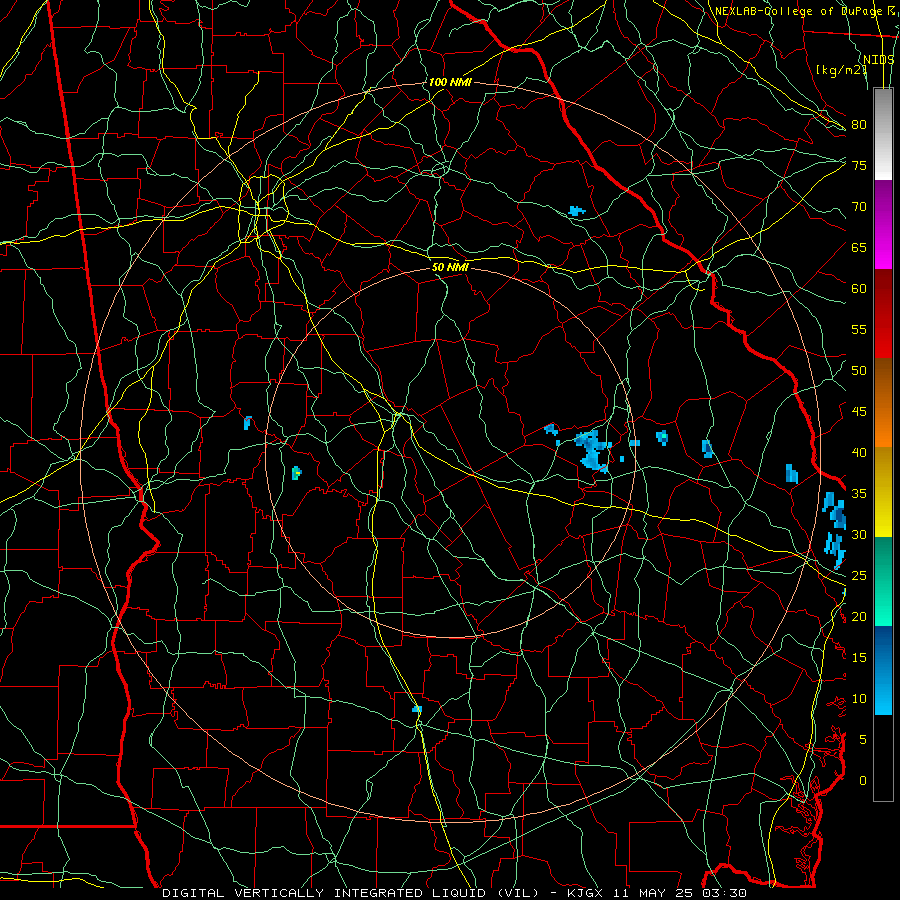Select the 0 value on the scale
This screenshot has width=900, height=900.
click(x=863, y=781)
